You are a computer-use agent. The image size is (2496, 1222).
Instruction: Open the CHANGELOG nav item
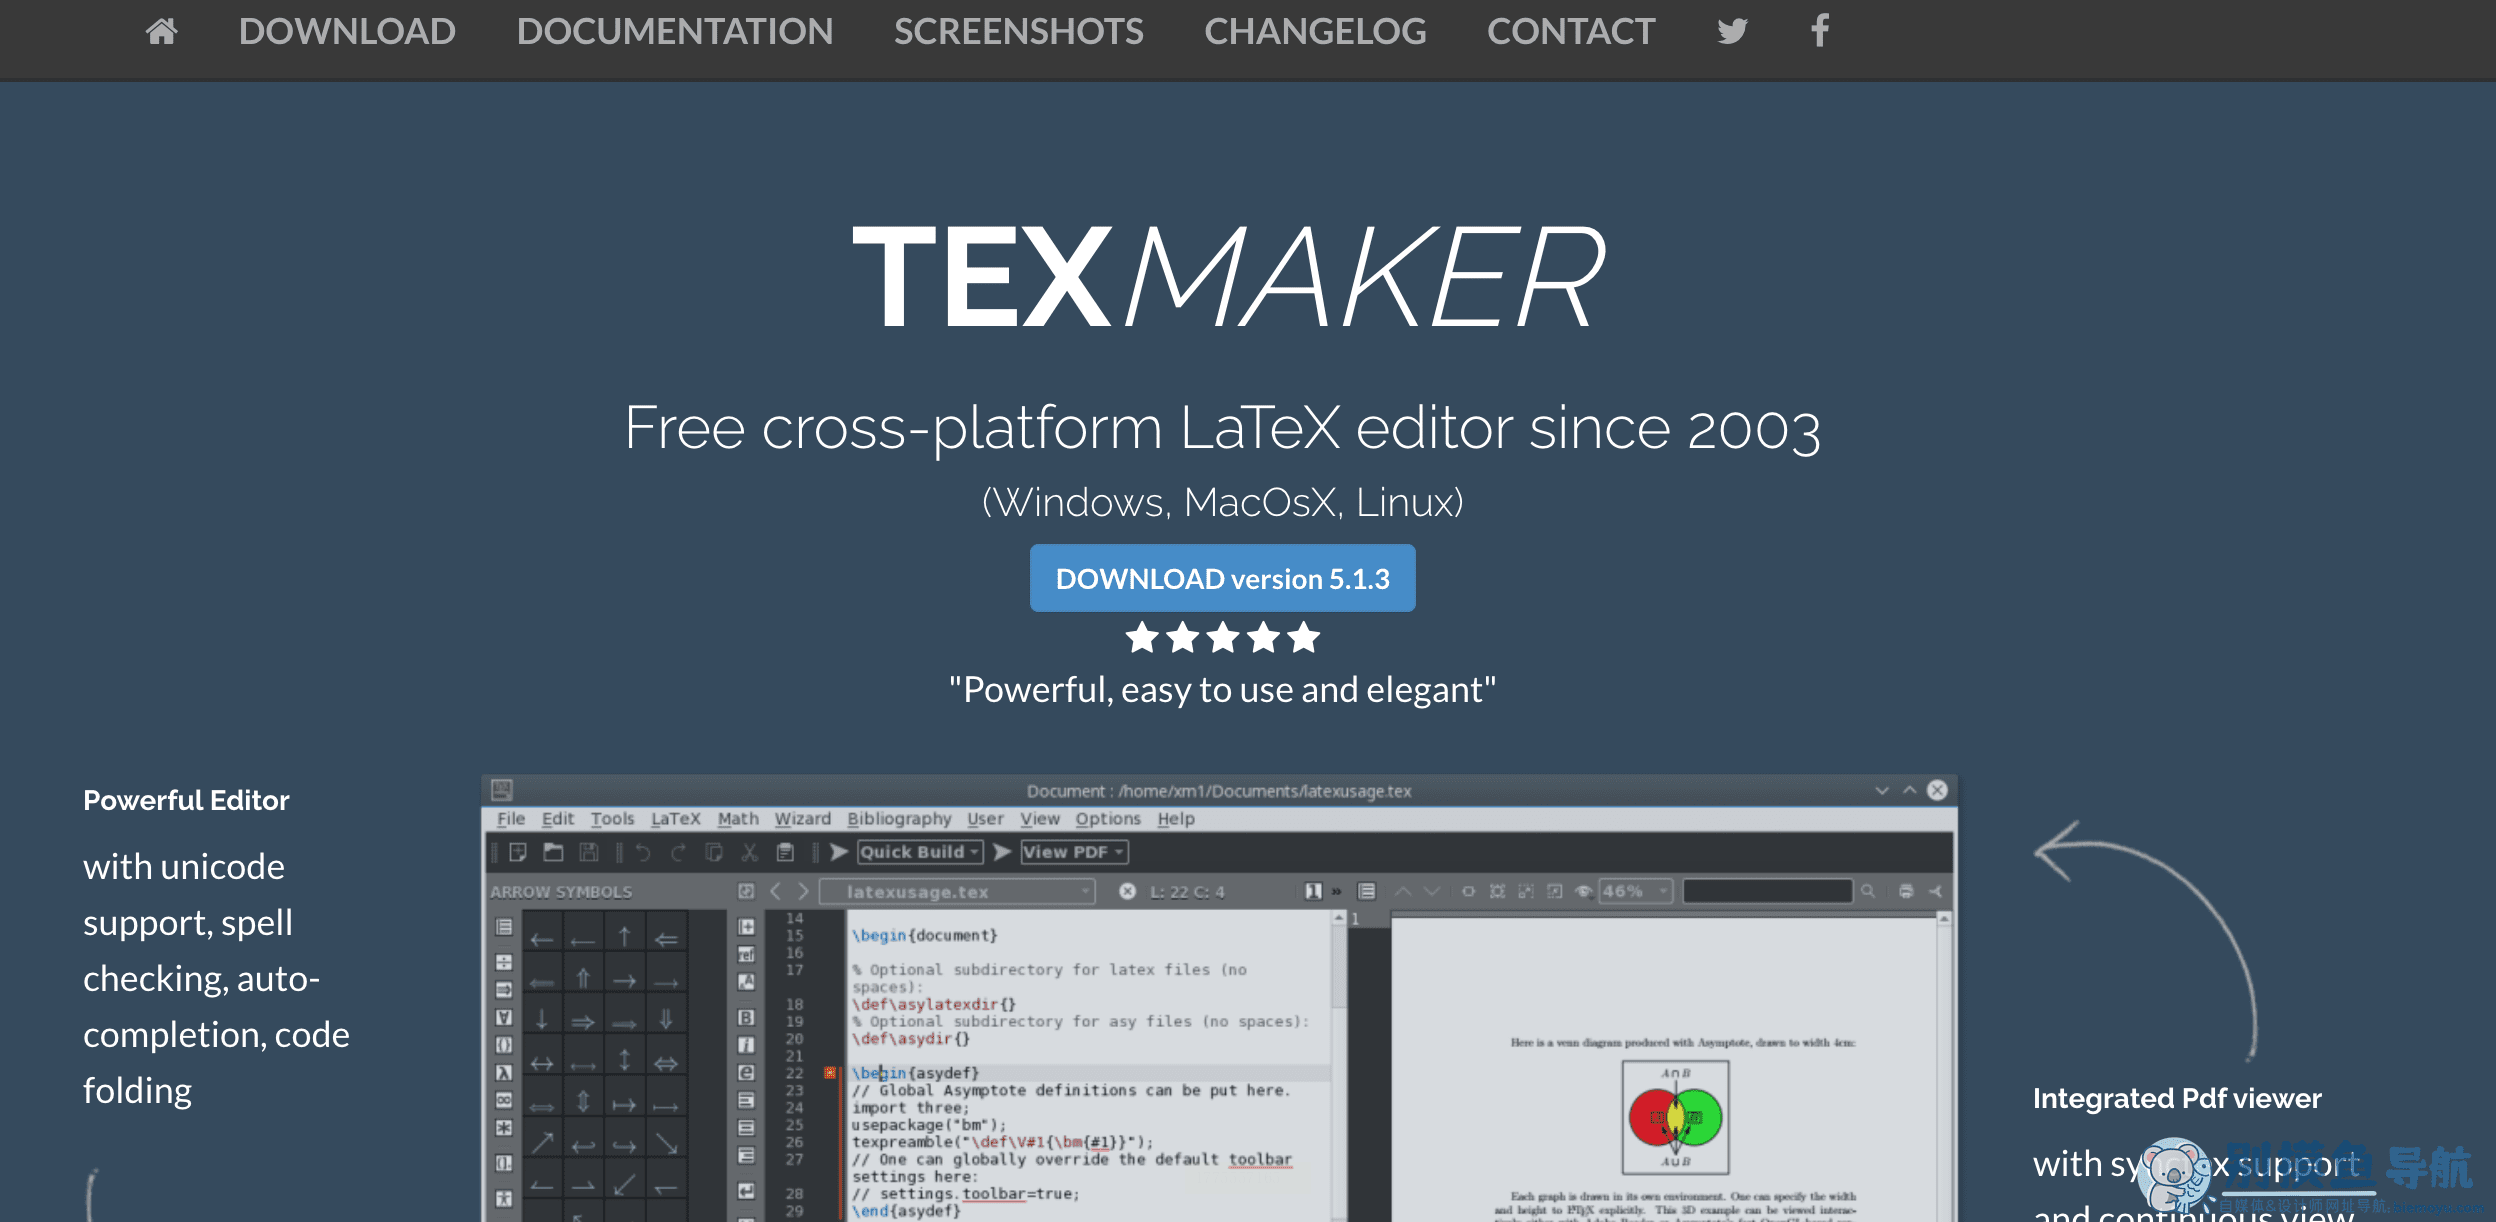(x=1314, y=32)
